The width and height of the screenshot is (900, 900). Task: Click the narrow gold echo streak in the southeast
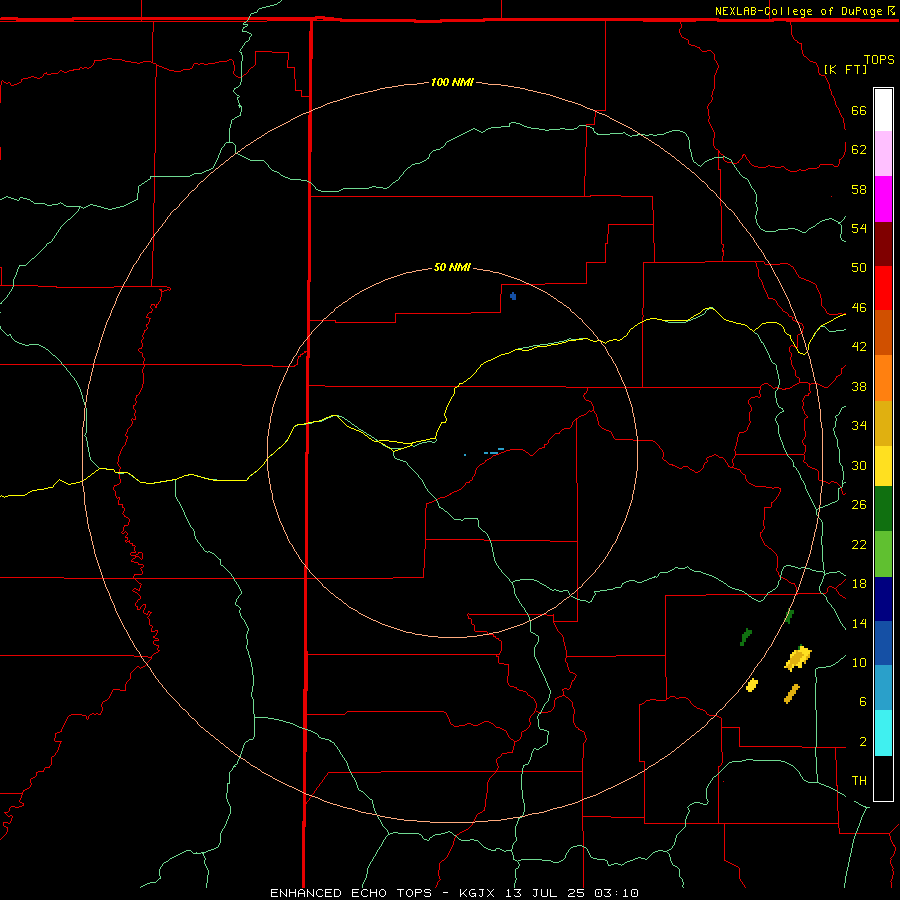pyautogui.click(x=792, y=693)
